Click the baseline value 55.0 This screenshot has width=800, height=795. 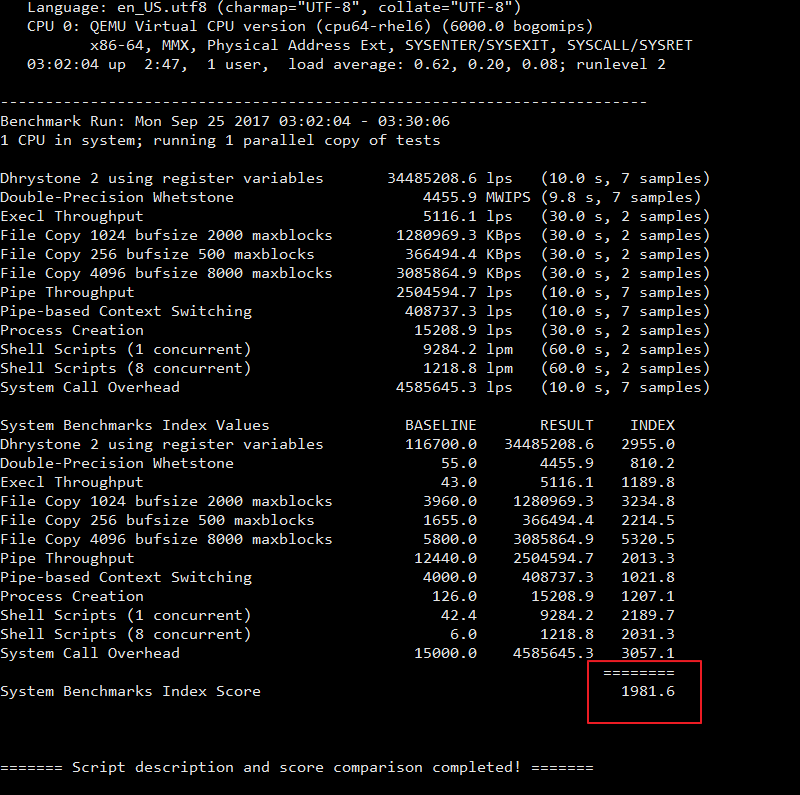tap(459, 463)
